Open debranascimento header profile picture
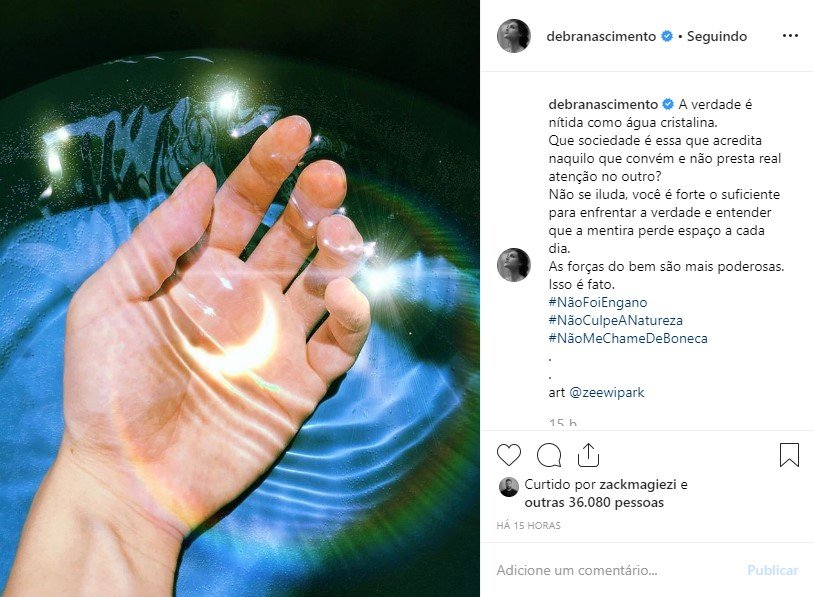 pyautogui.click(x=513, y=36)
